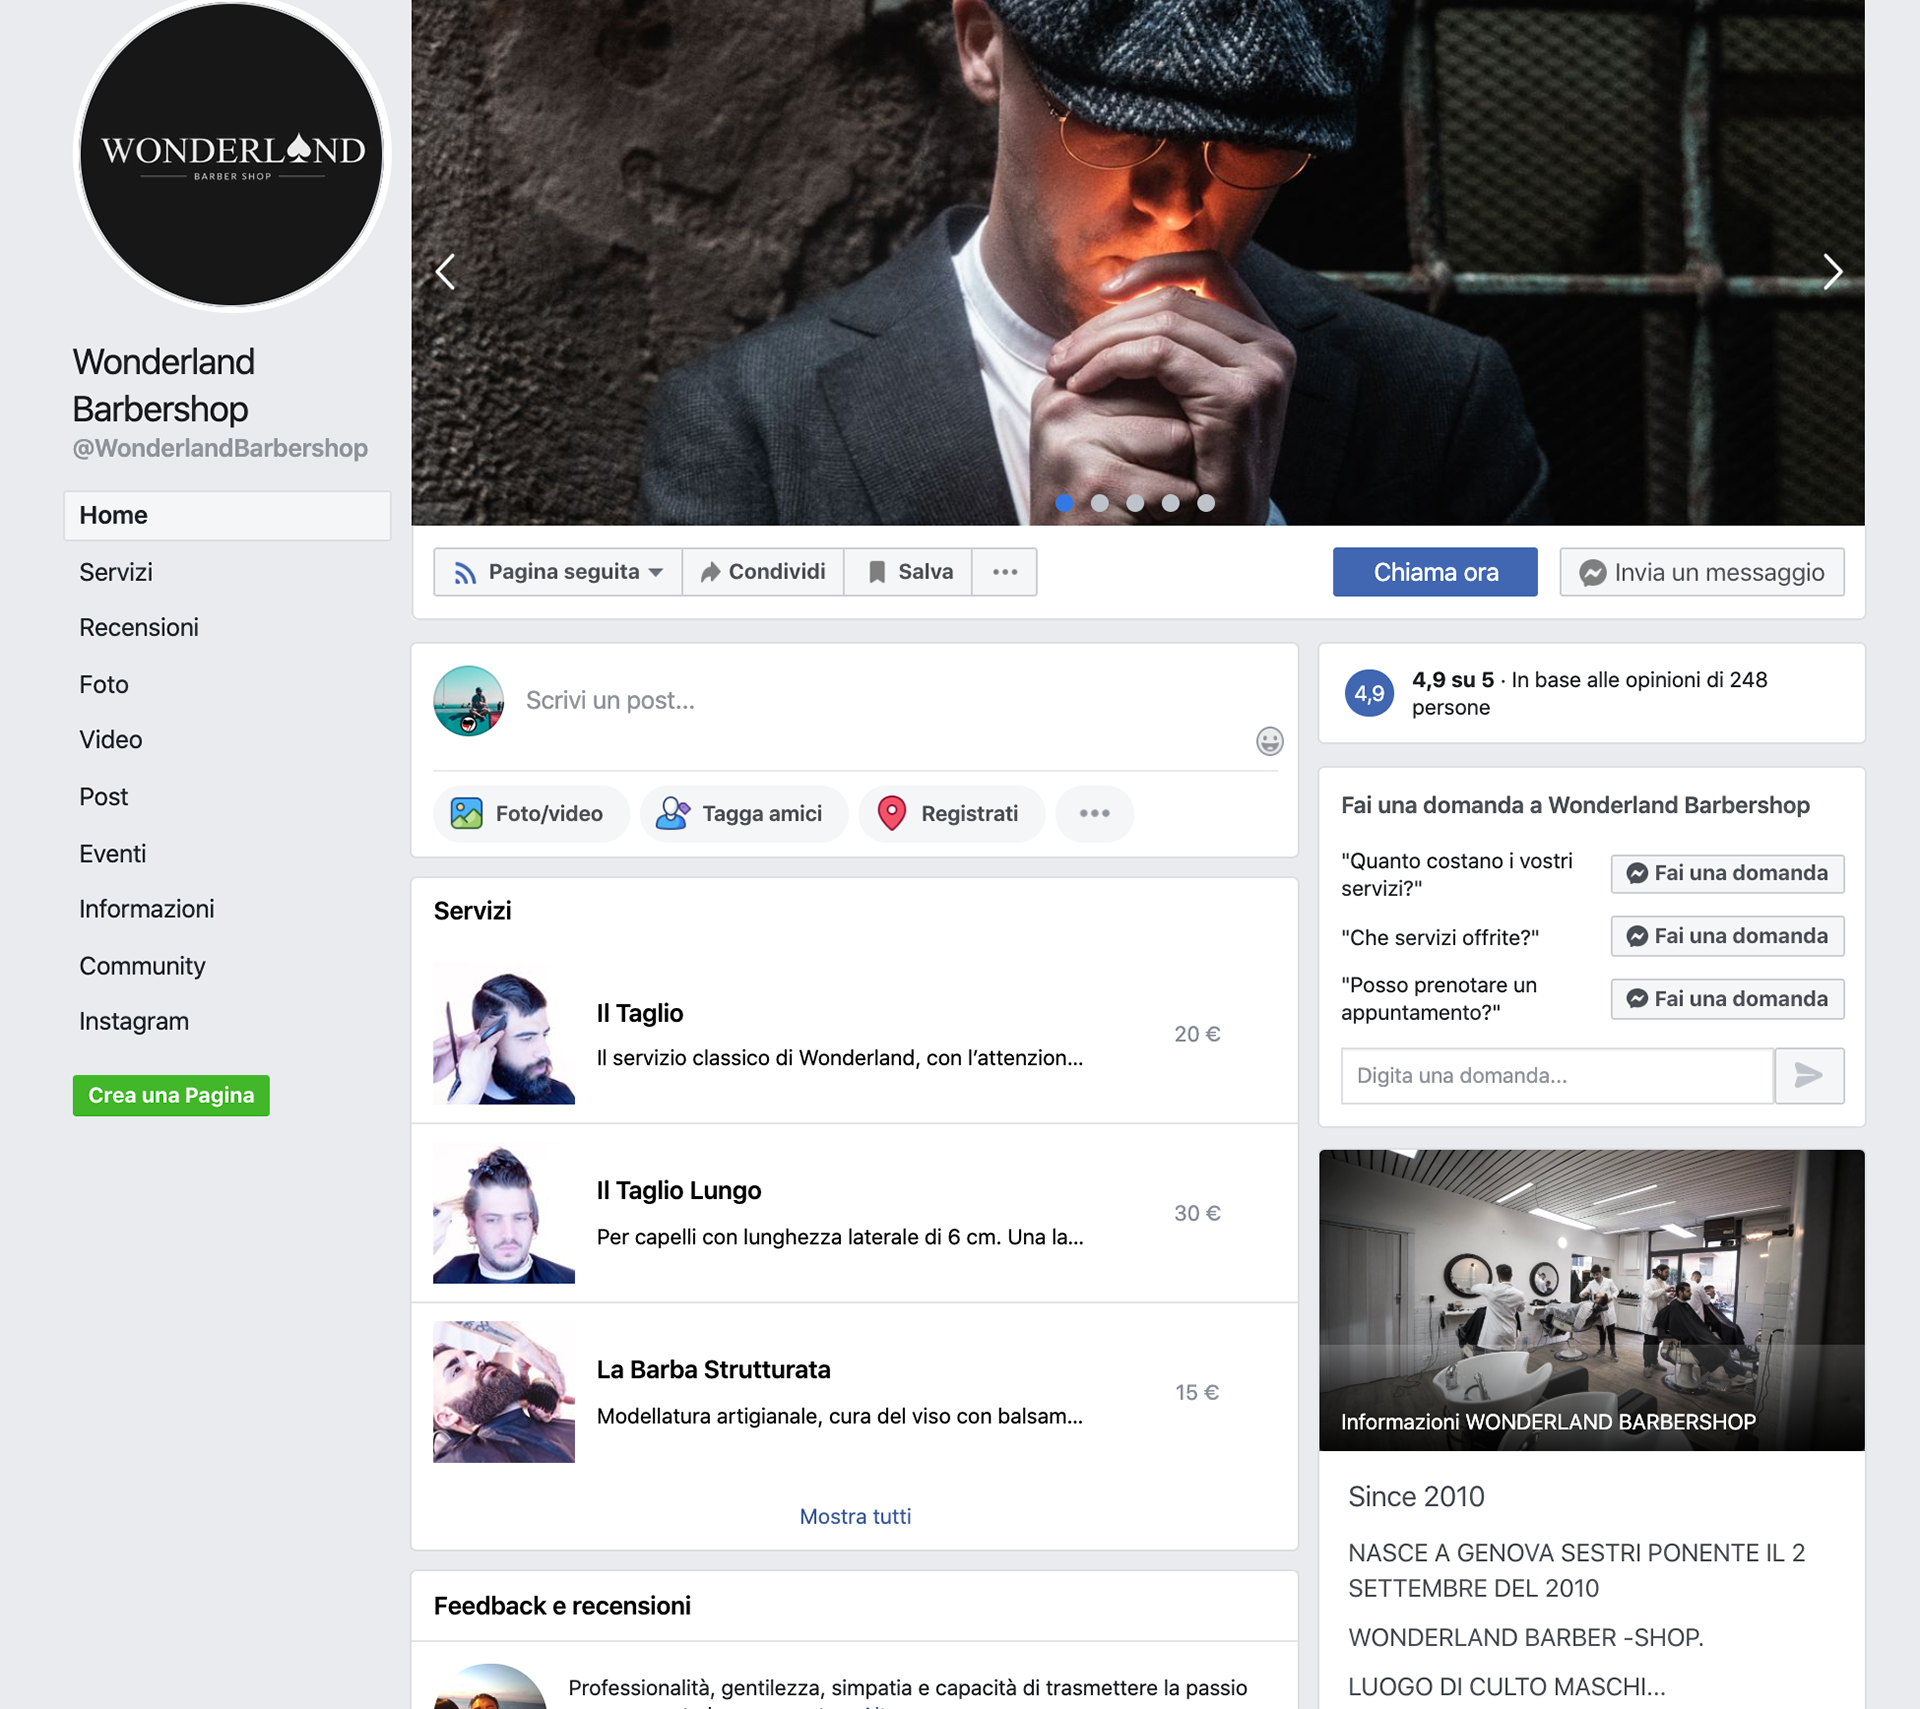Open the Il Taglio service details

[640, 1013]
